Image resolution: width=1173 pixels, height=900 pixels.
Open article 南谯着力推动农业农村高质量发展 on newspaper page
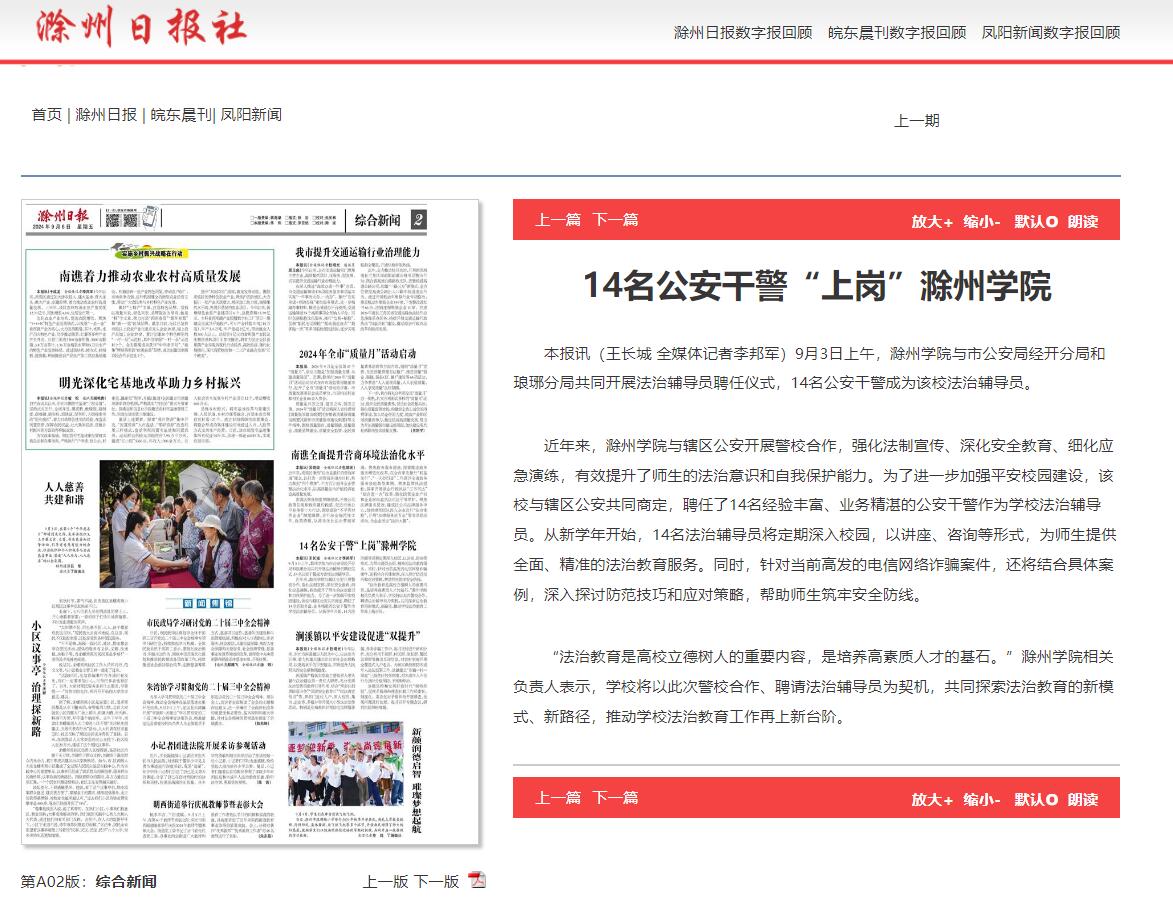point(150,276)
